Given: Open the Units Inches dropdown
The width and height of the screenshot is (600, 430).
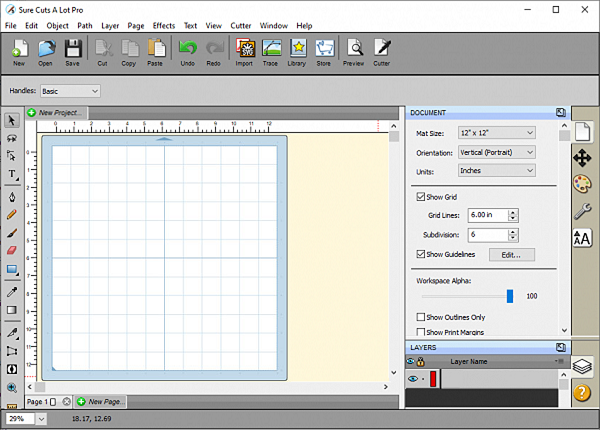Looking at the screenshot, I should pyautogui.click(x=497, y=171).
